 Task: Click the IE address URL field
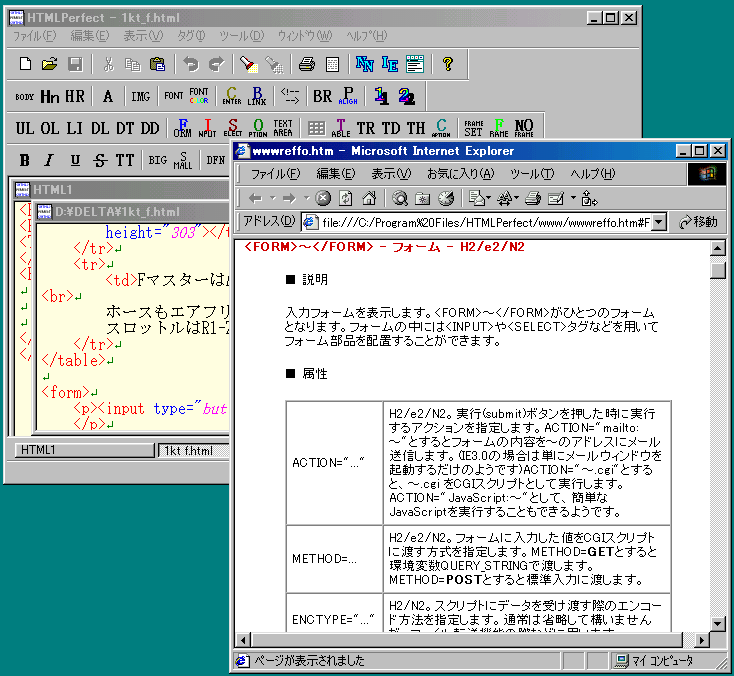(x=477, y=222)
